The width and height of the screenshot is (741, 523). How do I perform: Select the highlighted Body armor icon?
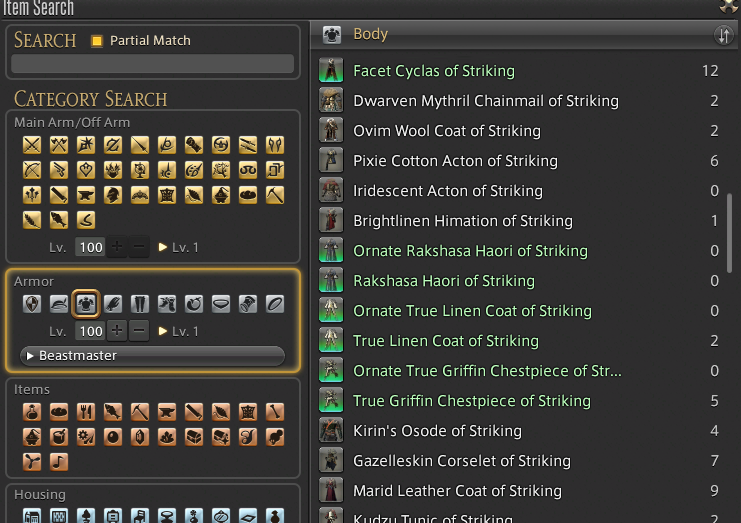coord(86,304)
